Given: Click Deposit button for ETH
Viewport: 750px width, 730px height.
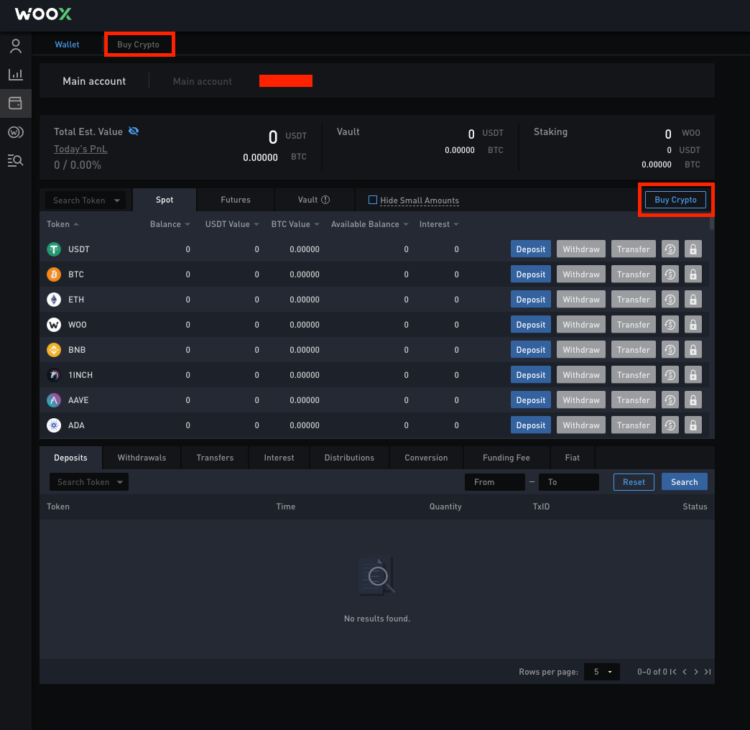Looking at the screenshot, I should coord(530,299).
